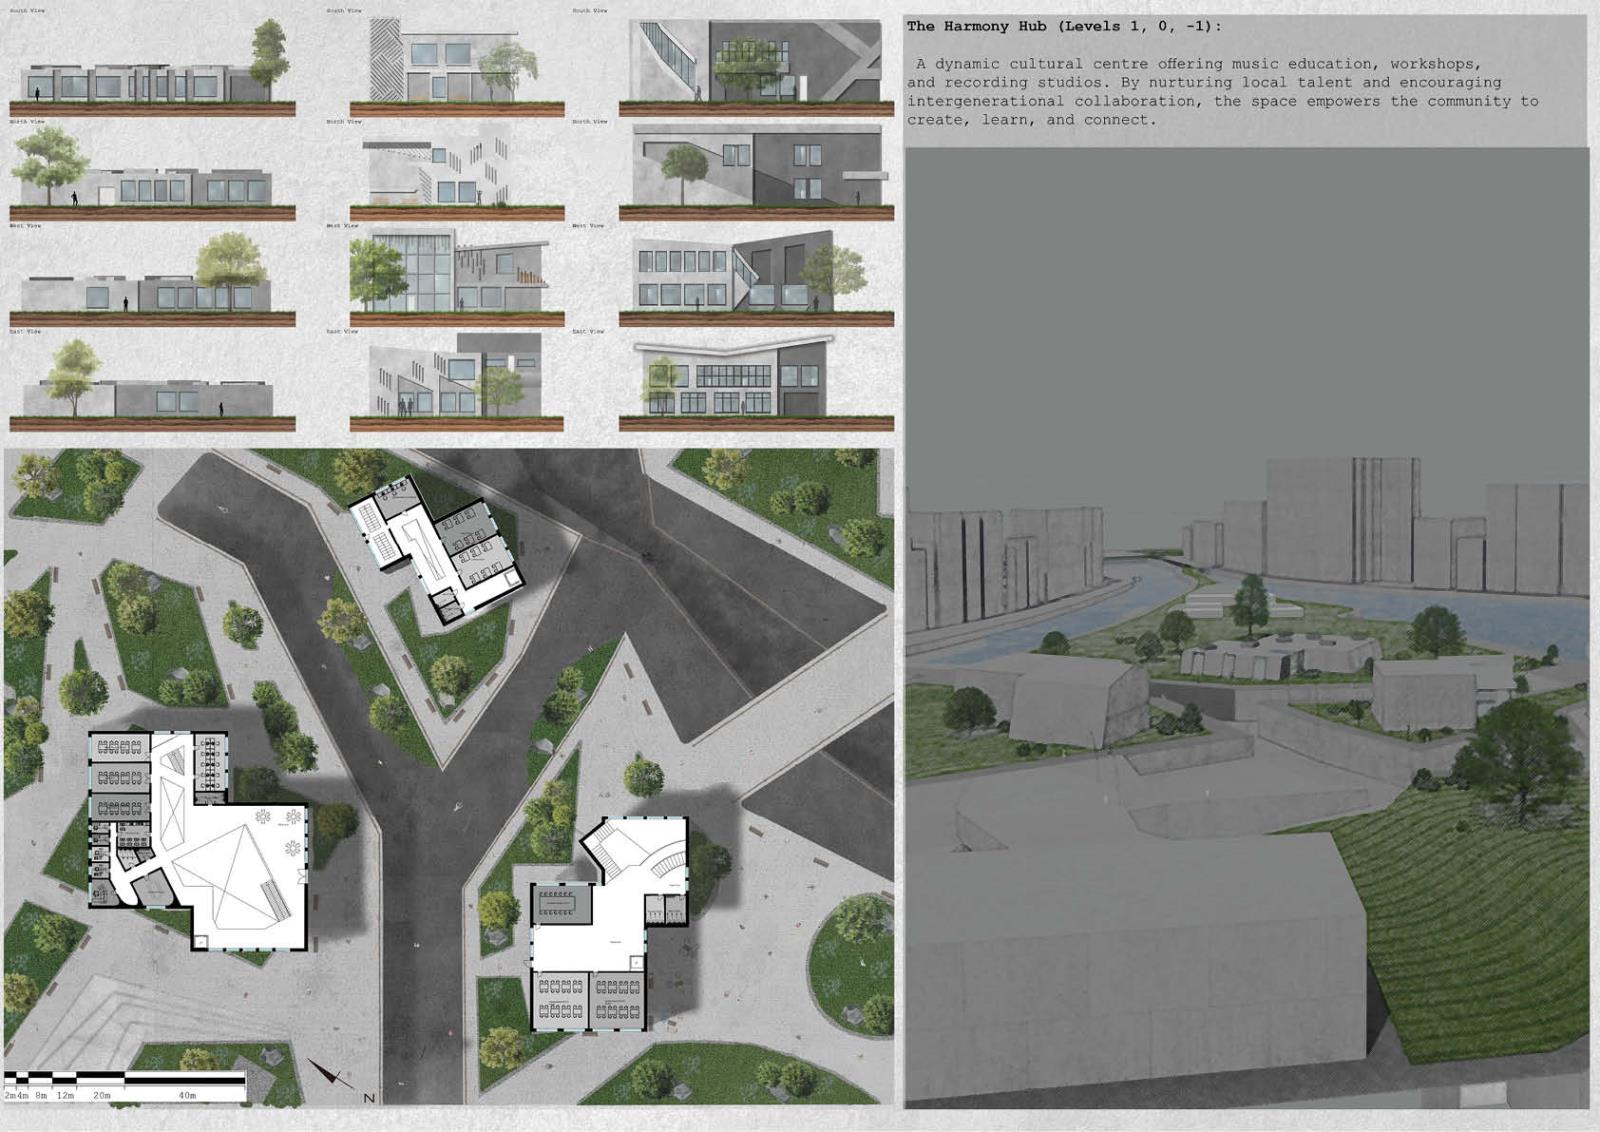This screenshot has height=1132, width=1600.
Task: Select the glass-facade West View elevation in middle column
Action: pyautogui.click(x=456, y=275)
